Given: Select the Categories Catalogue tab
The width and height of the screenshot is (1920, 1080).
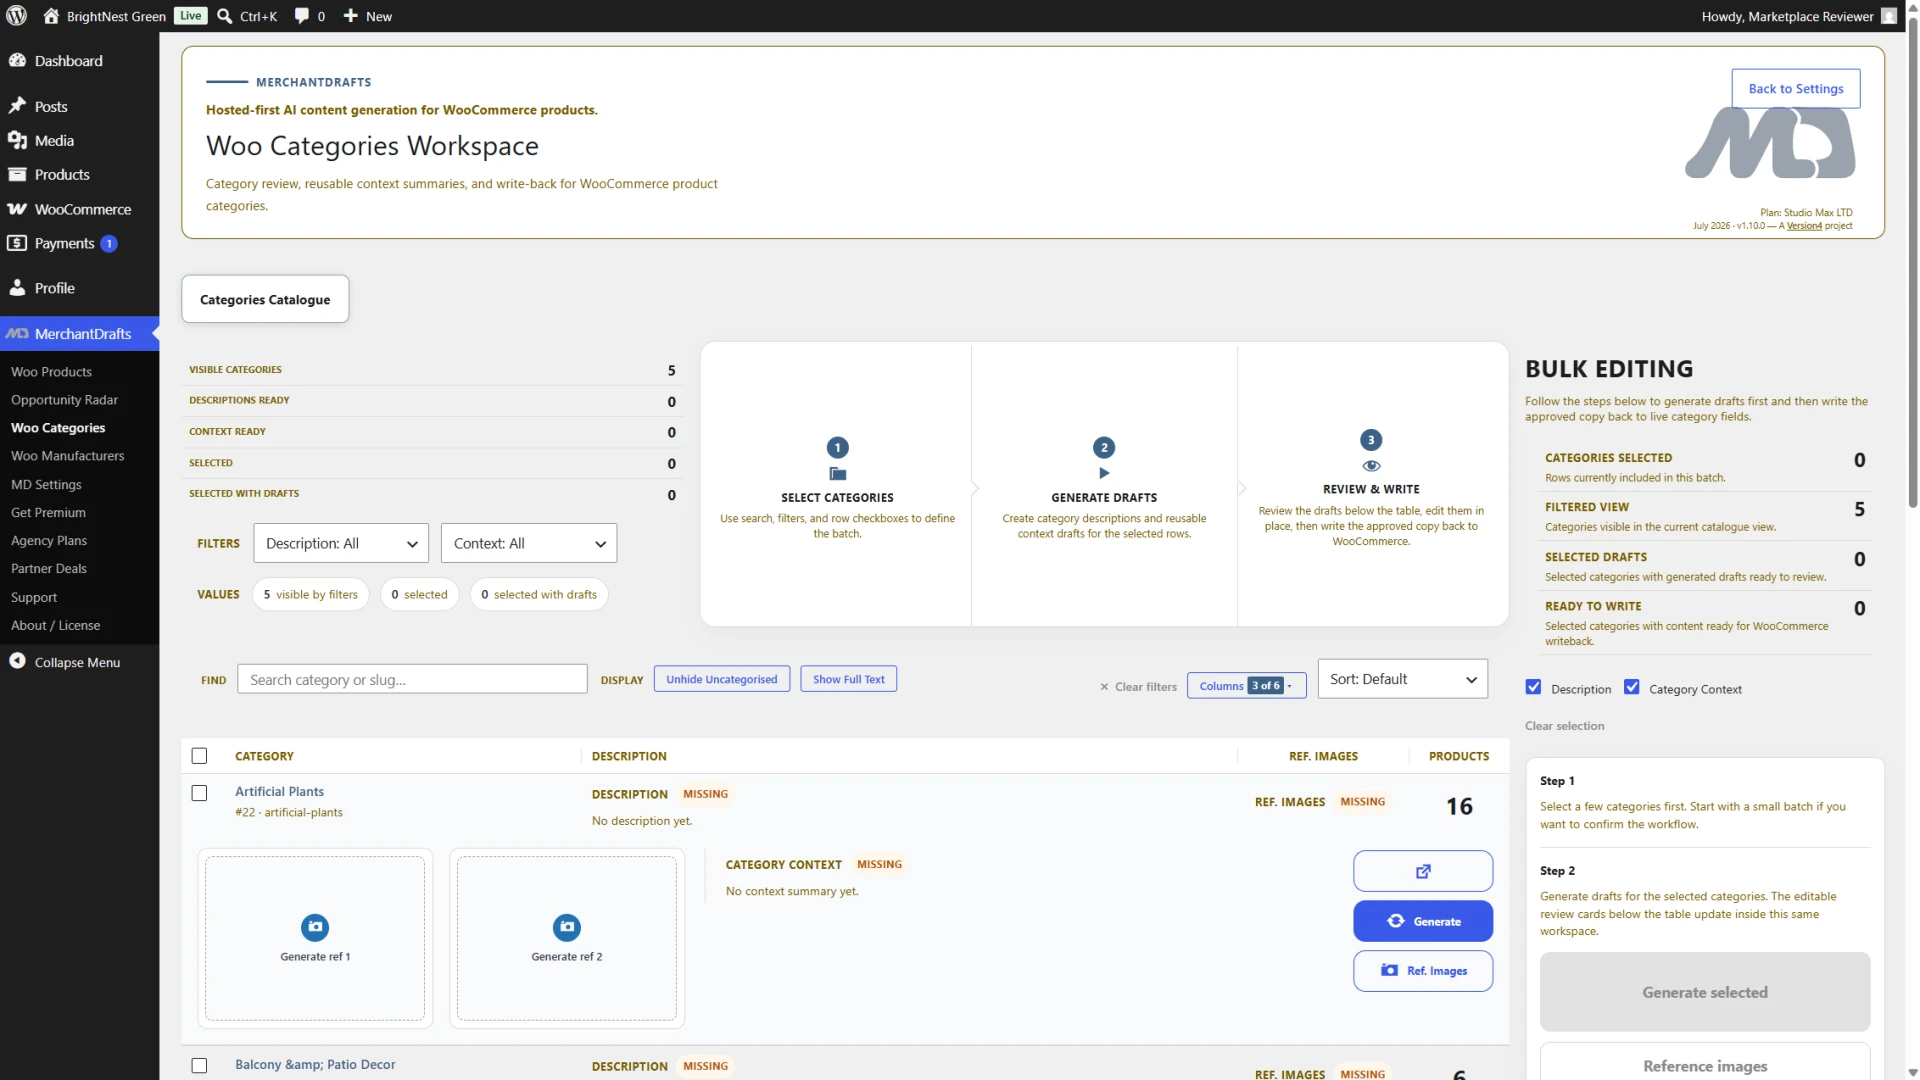Looking at the screenshot, I should coord(265,299).
